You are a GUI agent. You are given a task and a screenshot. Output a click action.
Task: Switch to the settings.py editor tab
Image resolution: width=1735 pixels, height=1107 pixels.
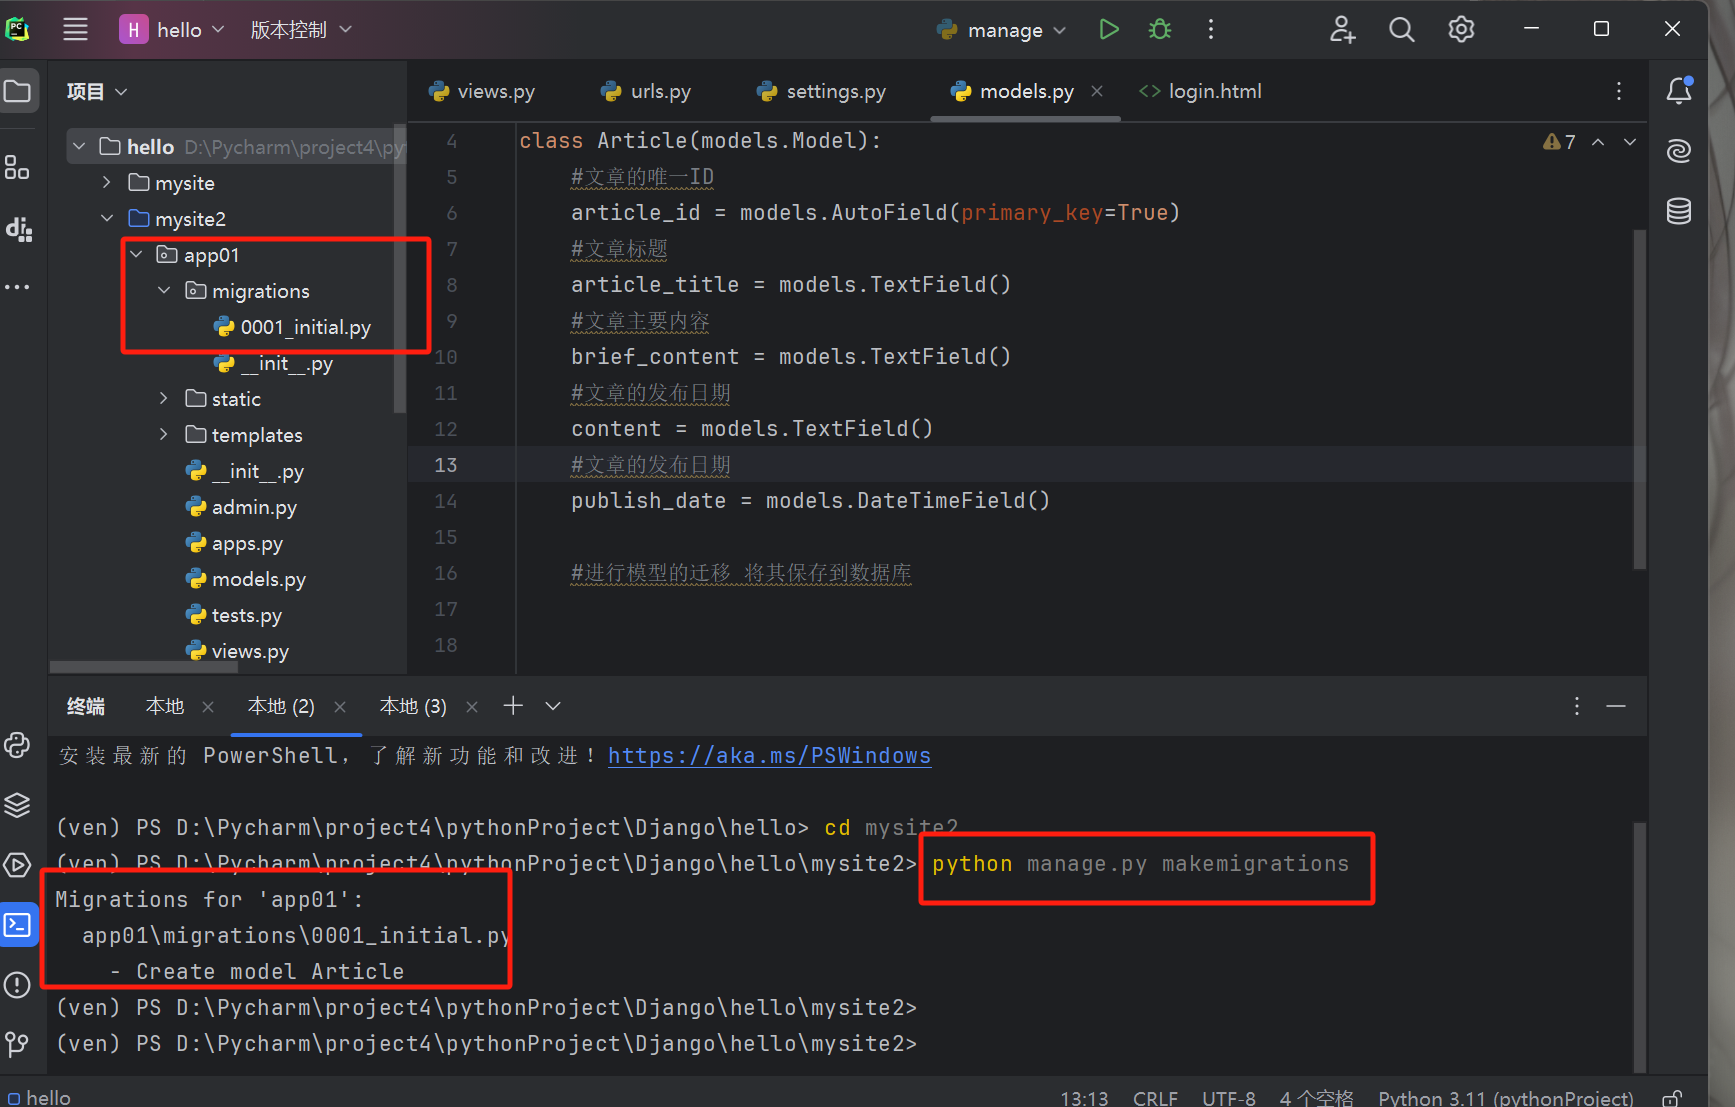[822, 91]
